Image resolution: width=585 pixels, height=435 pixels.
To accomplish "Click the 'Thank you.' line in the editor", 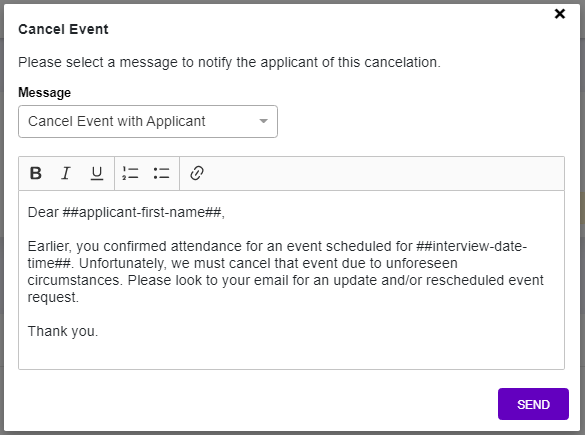I will point(63,331).
